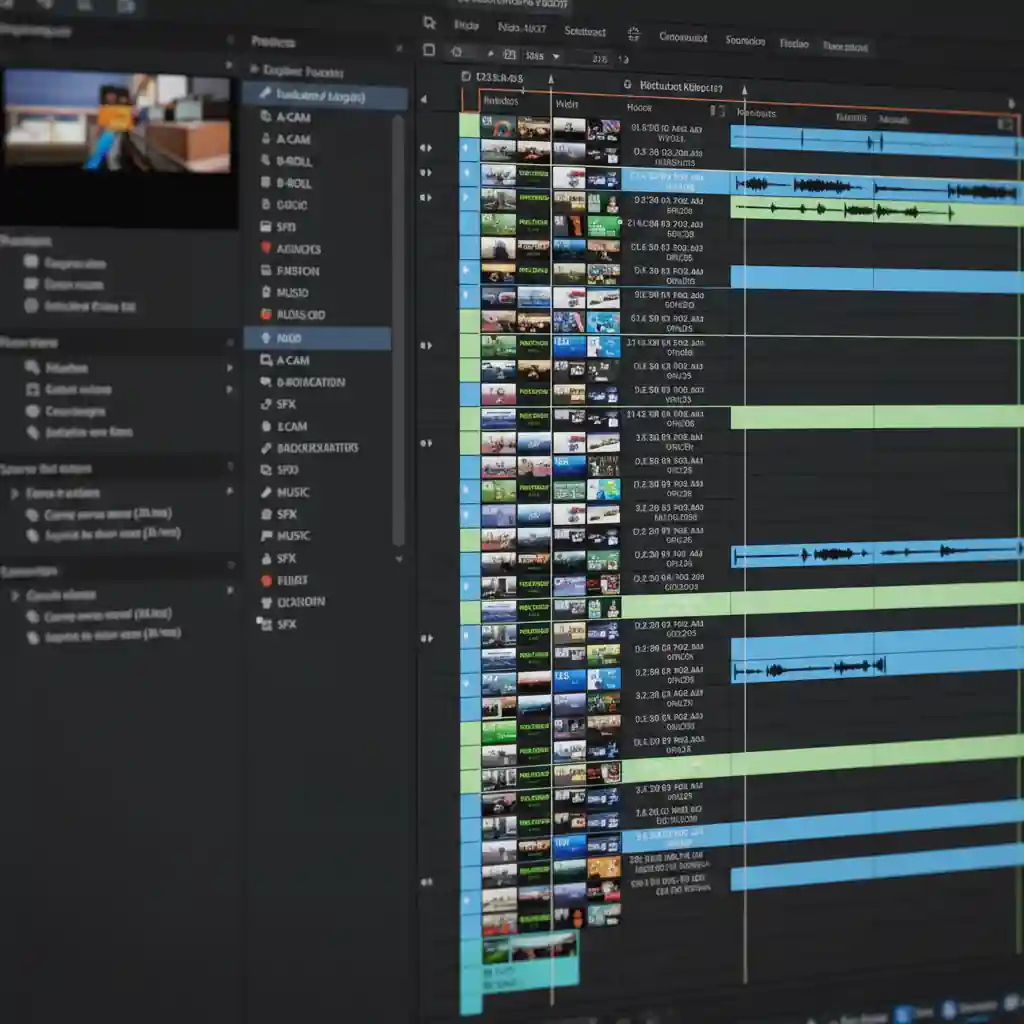
Task: Open the submenu arrow on the row with the magnifier icon
Action: 229,368
